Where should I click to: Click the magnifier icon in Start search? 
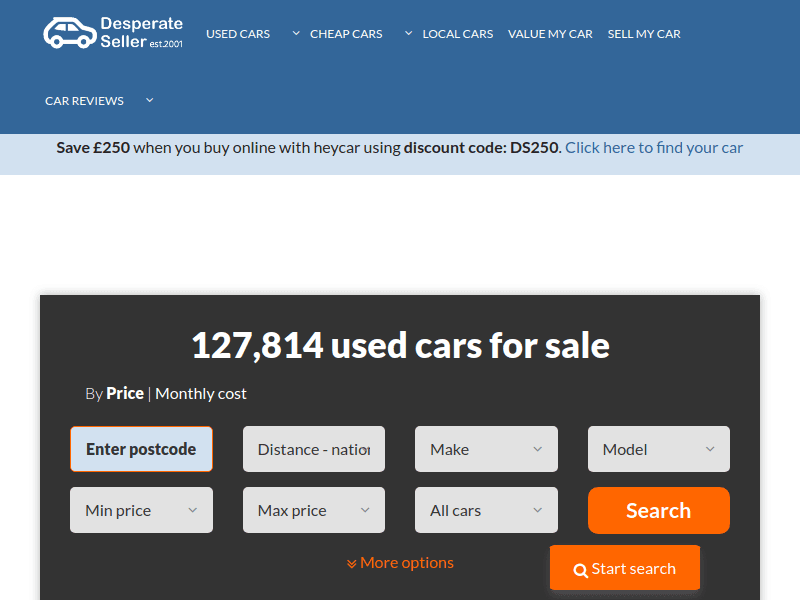(x=580, y=570)
